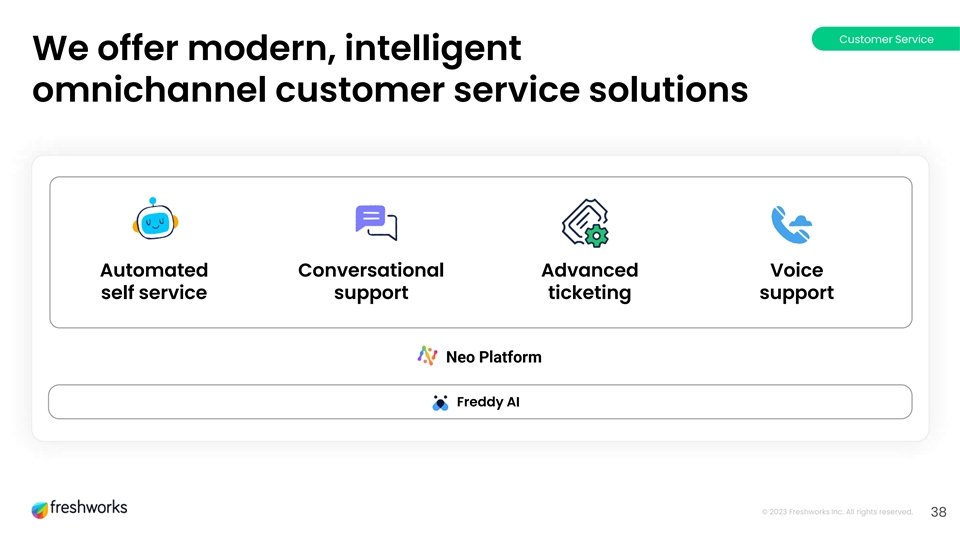This screenshot has width=960, height=540.
Task: Click the Freshworks logo icon
Action: 40,509
